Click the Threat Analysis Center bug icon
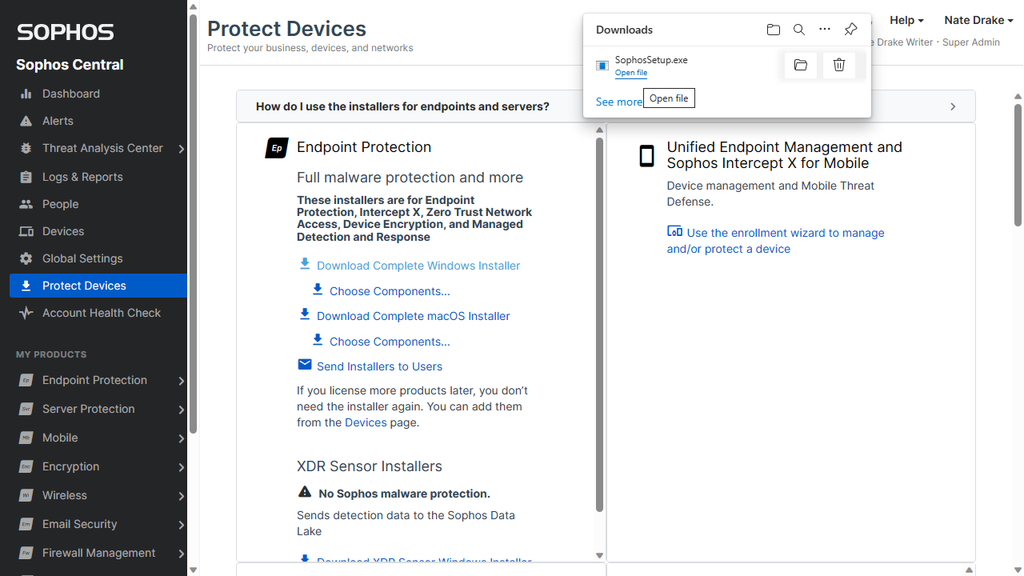Image resolution: width=1024 pixels, height=576 pixels. pos(26,148)
